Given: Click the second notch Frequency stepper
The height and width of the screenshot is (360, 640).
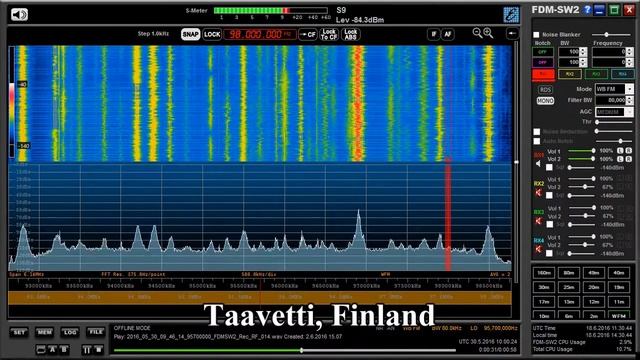Looking at the screenshot, I should coord(630,62).
